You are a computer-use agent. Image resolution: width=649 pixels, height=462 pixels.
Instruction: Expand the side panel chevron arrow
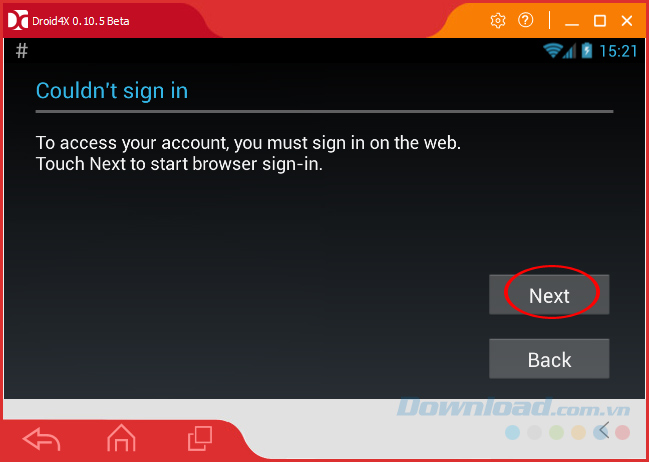click(x=604, y=430)
